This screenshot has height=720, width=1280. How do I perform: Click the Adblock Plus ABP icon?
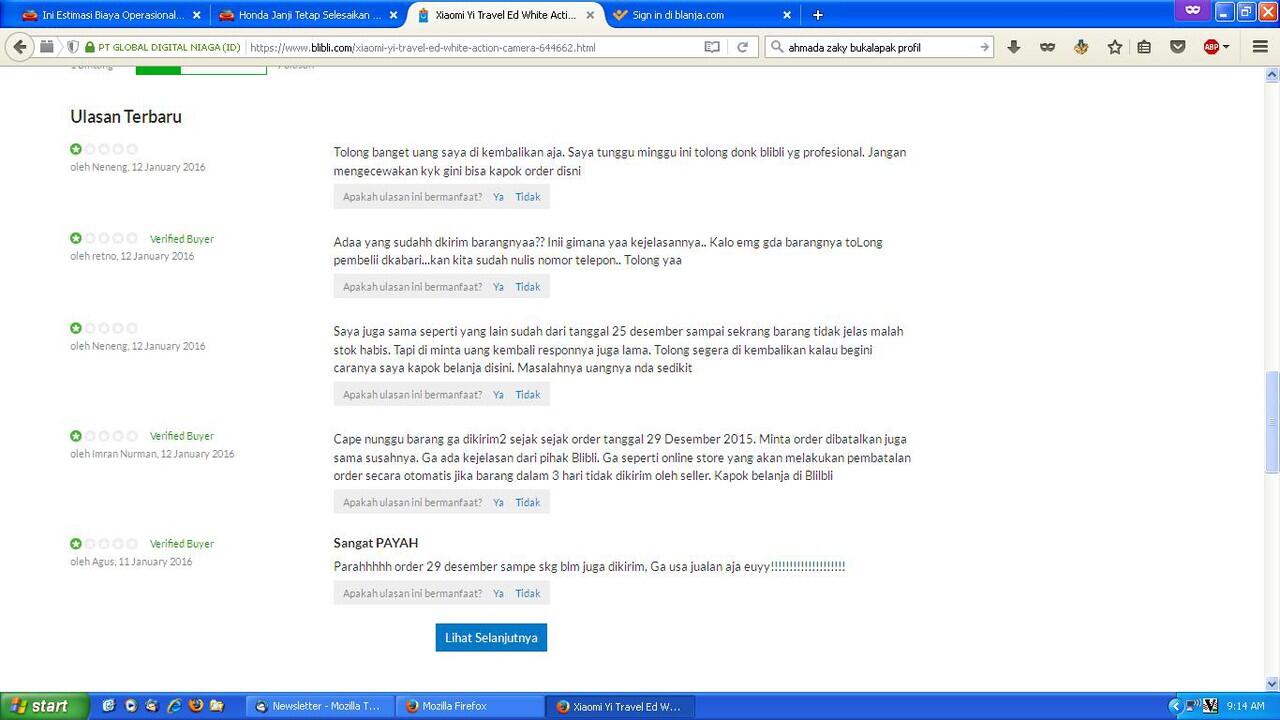tap(1211, 47)
